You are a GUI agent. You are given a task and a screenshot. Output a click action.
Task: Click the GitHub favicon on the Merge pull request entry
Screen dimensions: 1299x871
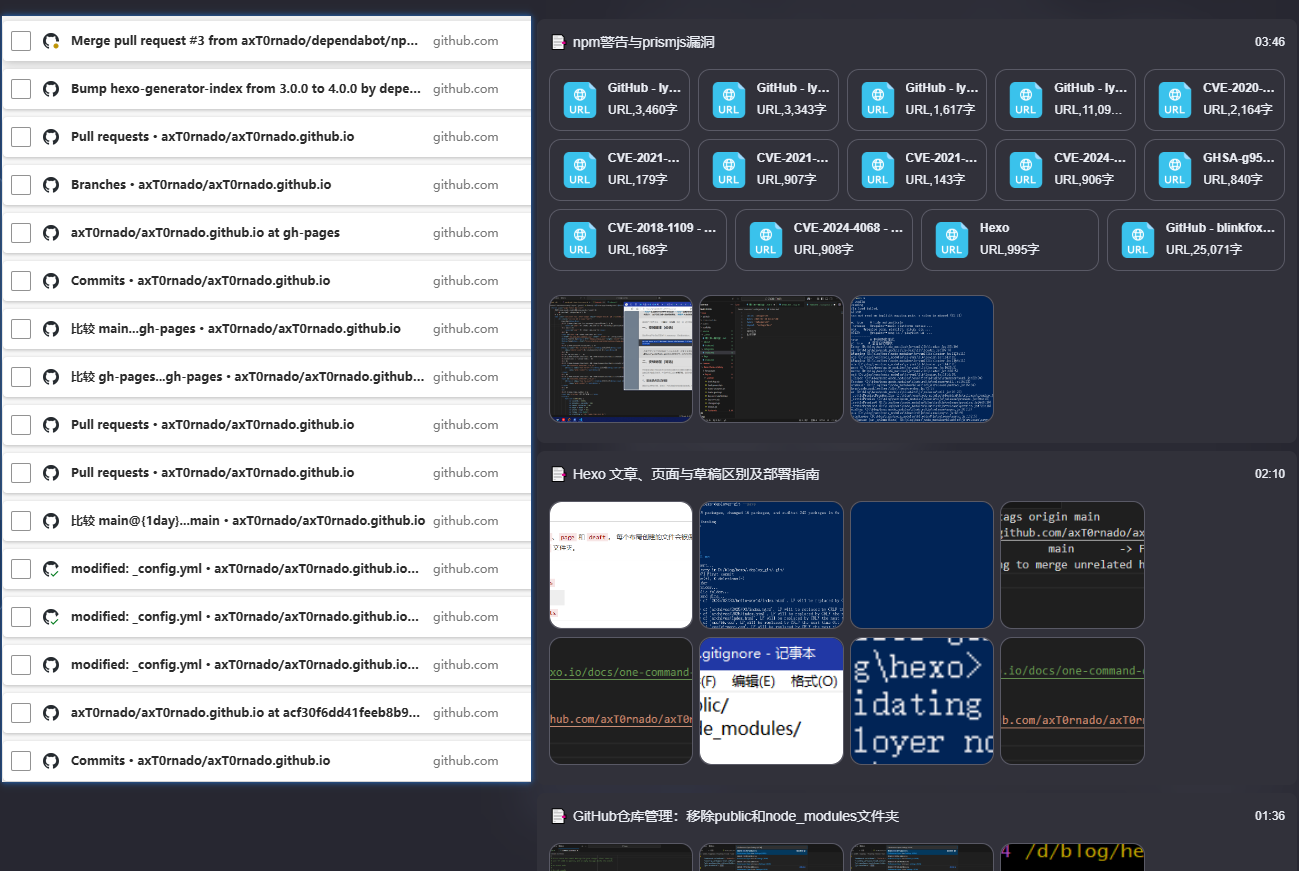50,41
